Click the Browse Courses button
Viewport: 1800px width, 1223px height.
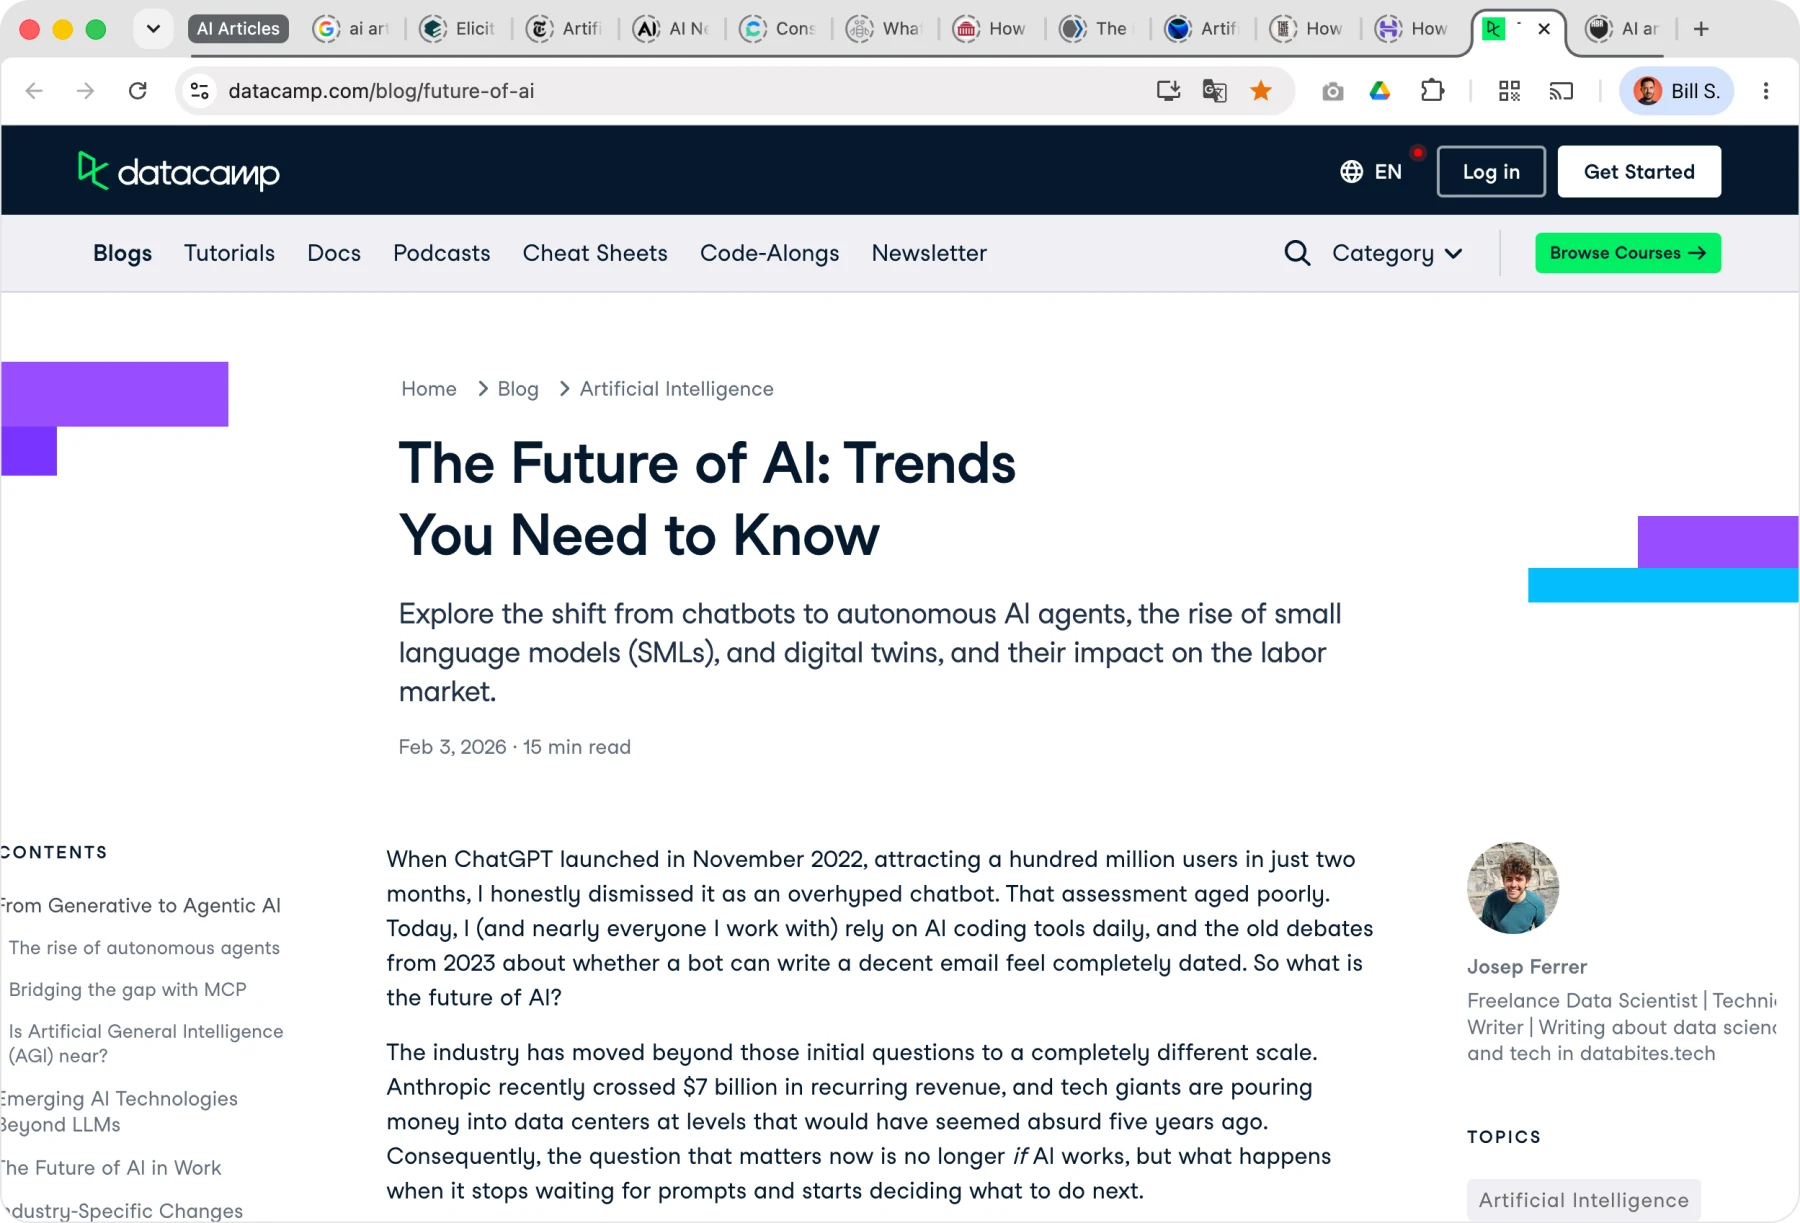pyautogui.click(x=1628, y=253)
